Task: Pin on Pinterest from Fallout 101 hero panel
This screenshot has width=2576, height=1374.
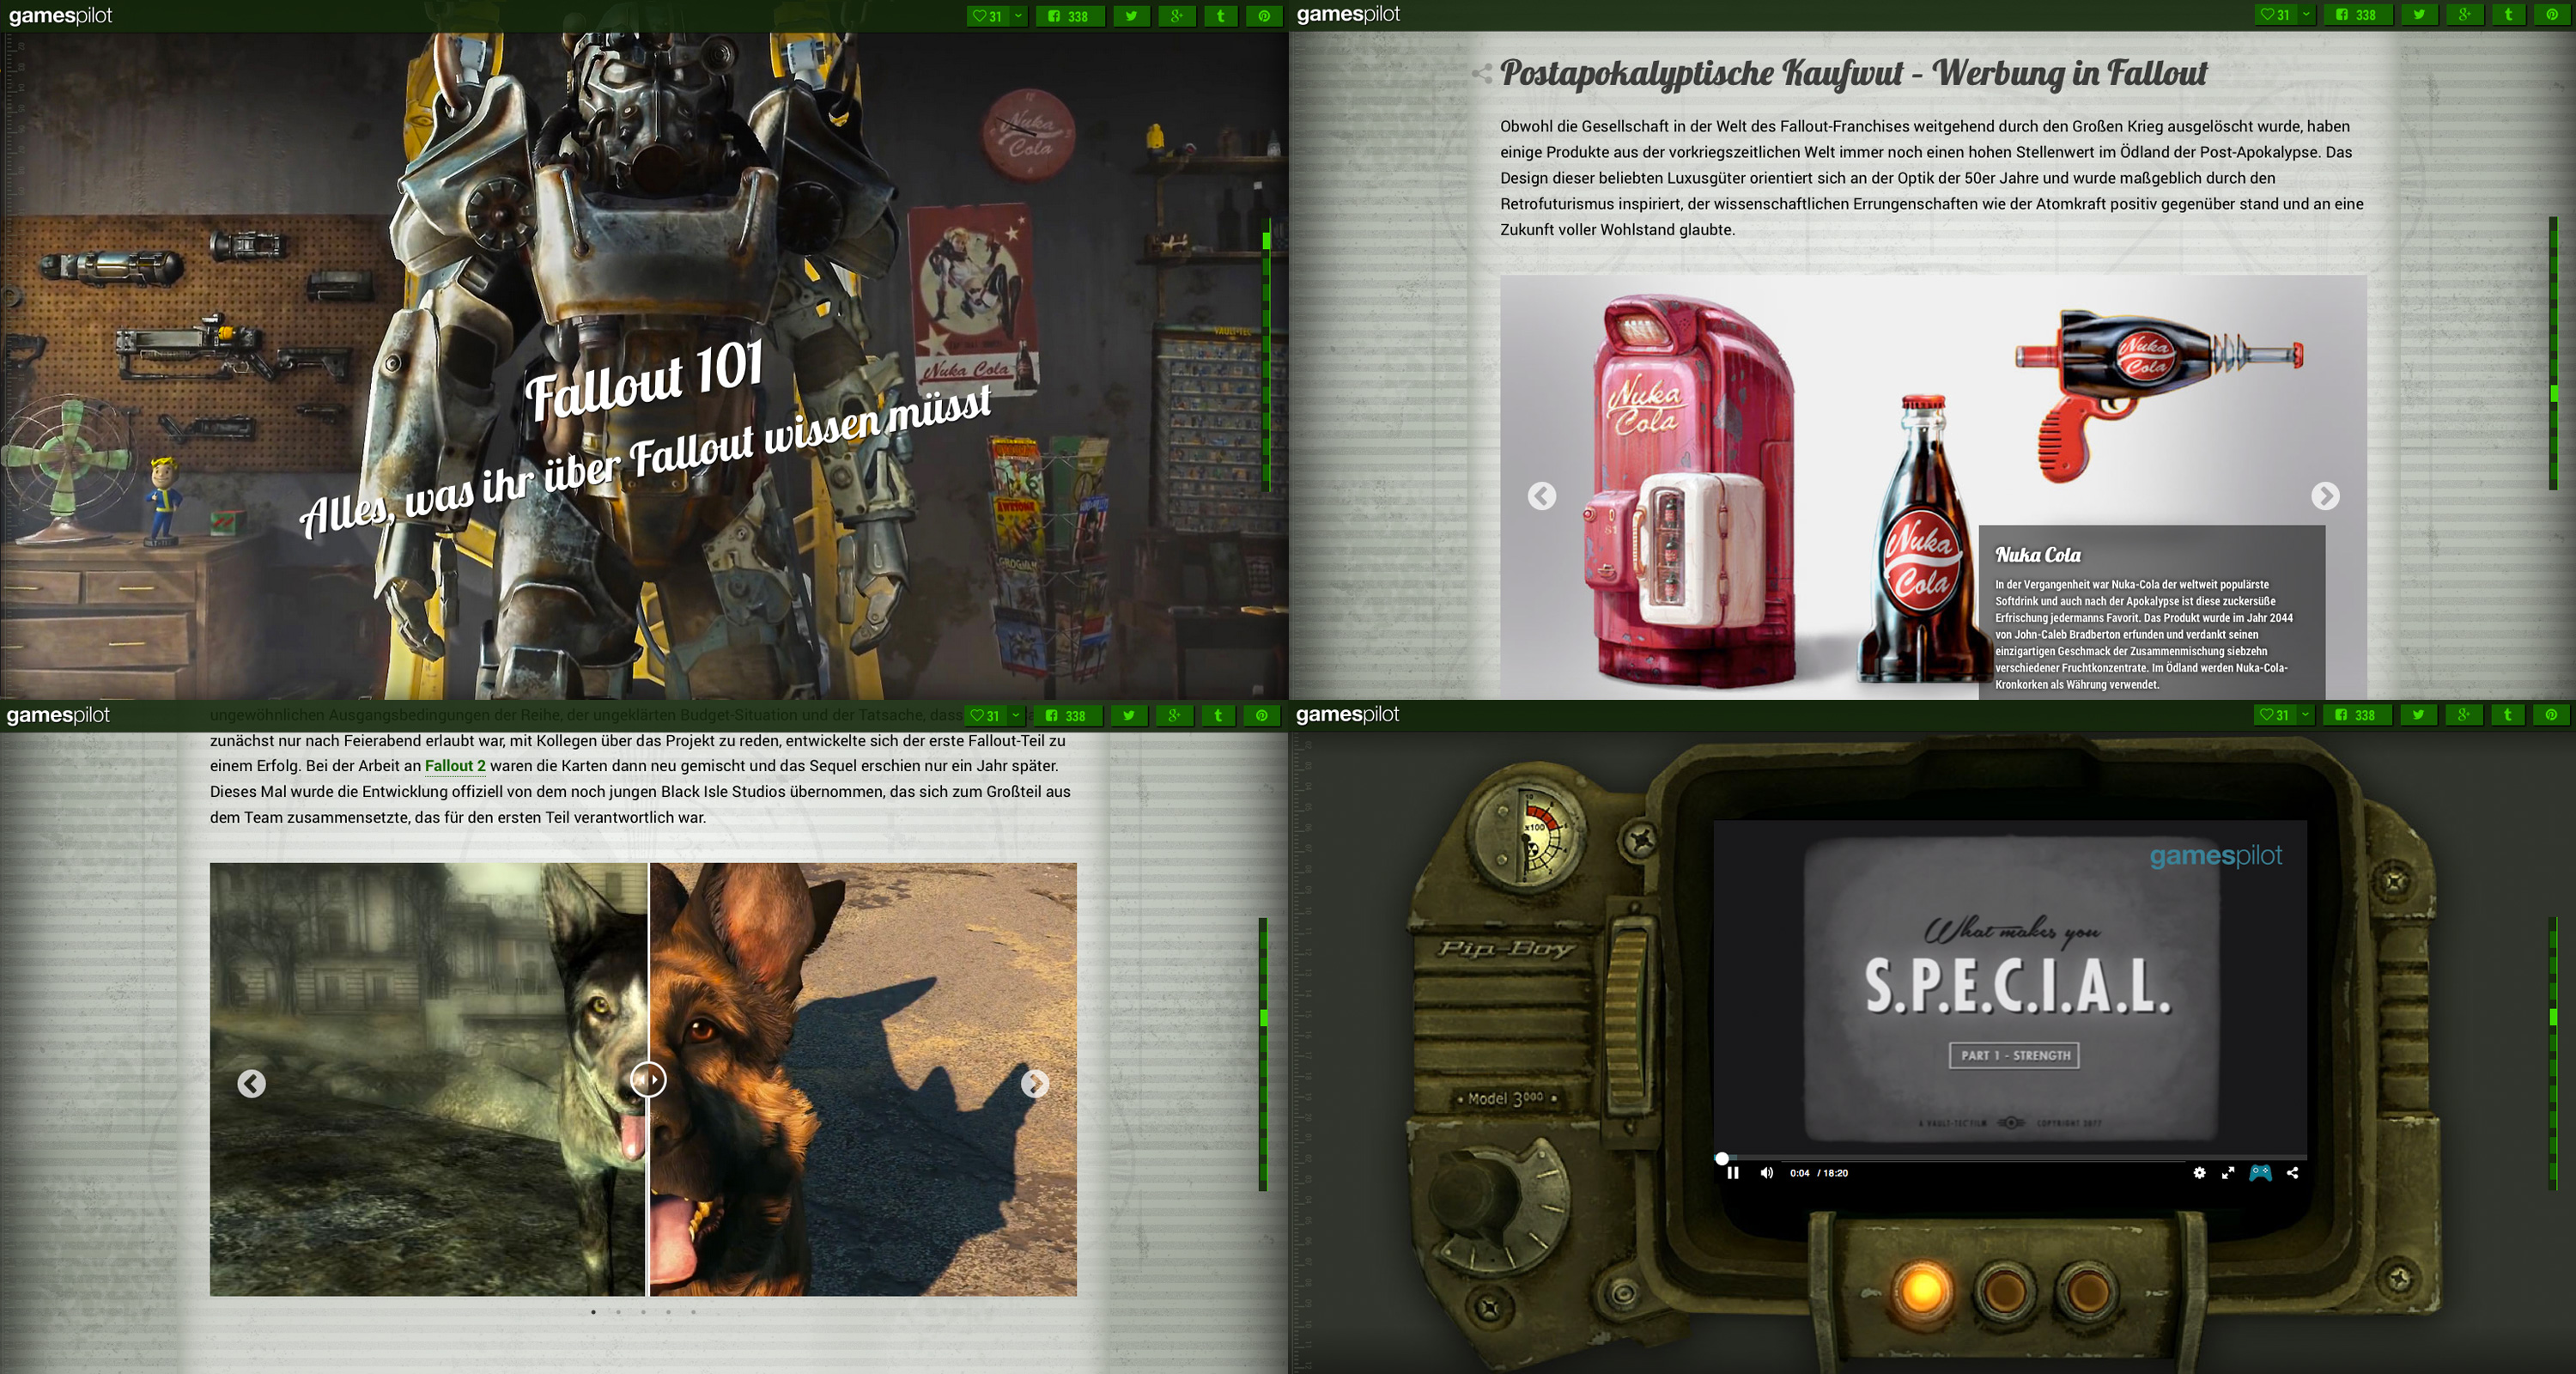Action: (1264, 16)
